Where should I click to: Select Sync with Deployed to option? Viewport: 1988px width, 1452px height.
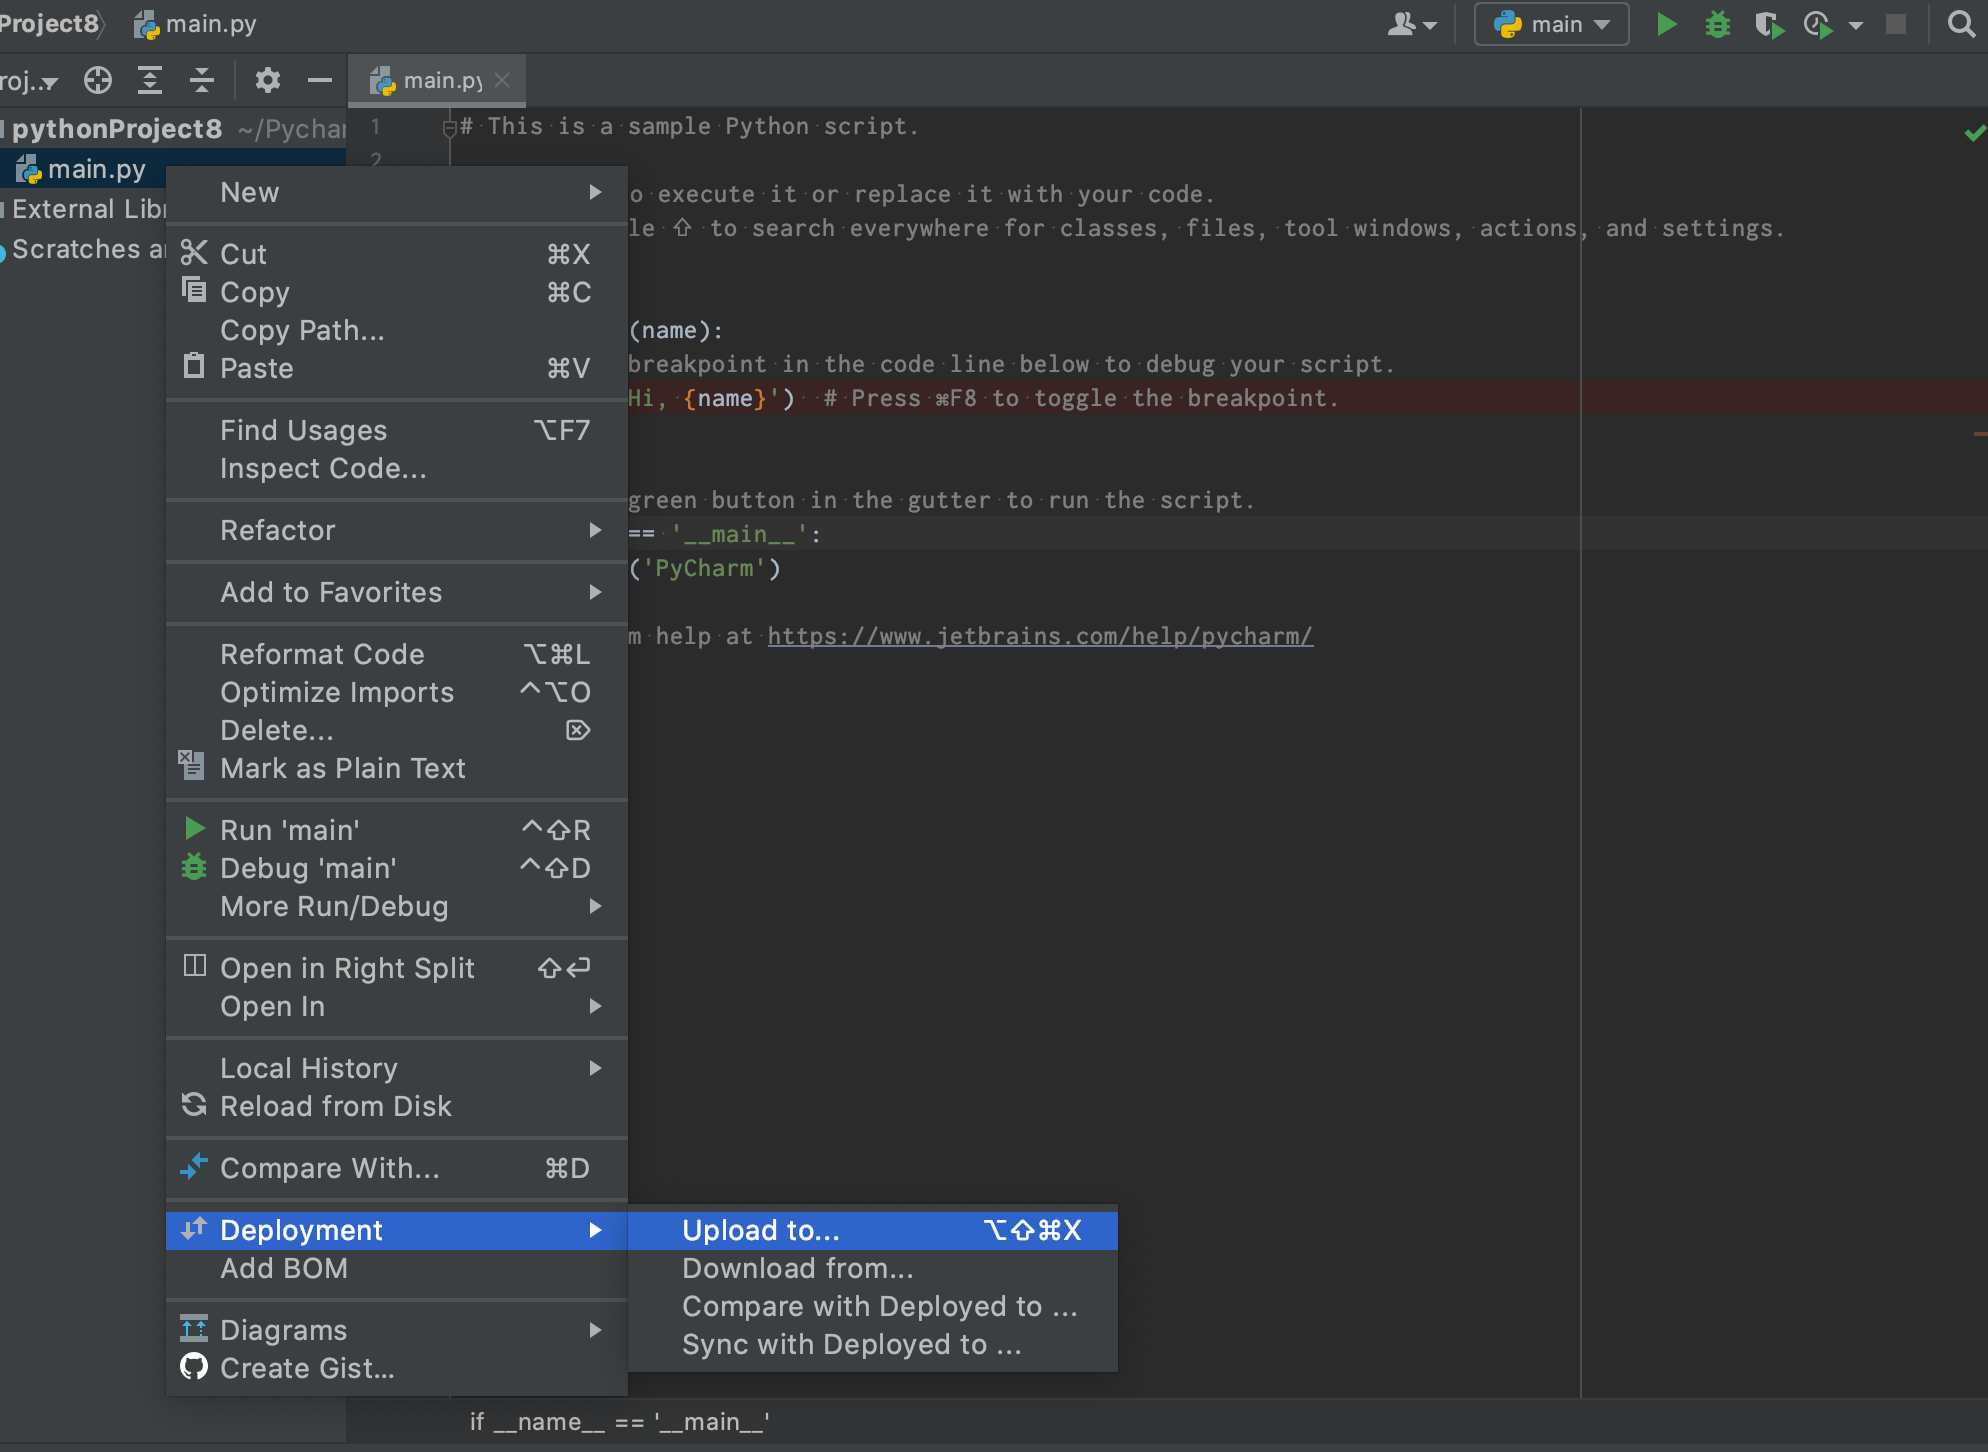pos(851,1344)
